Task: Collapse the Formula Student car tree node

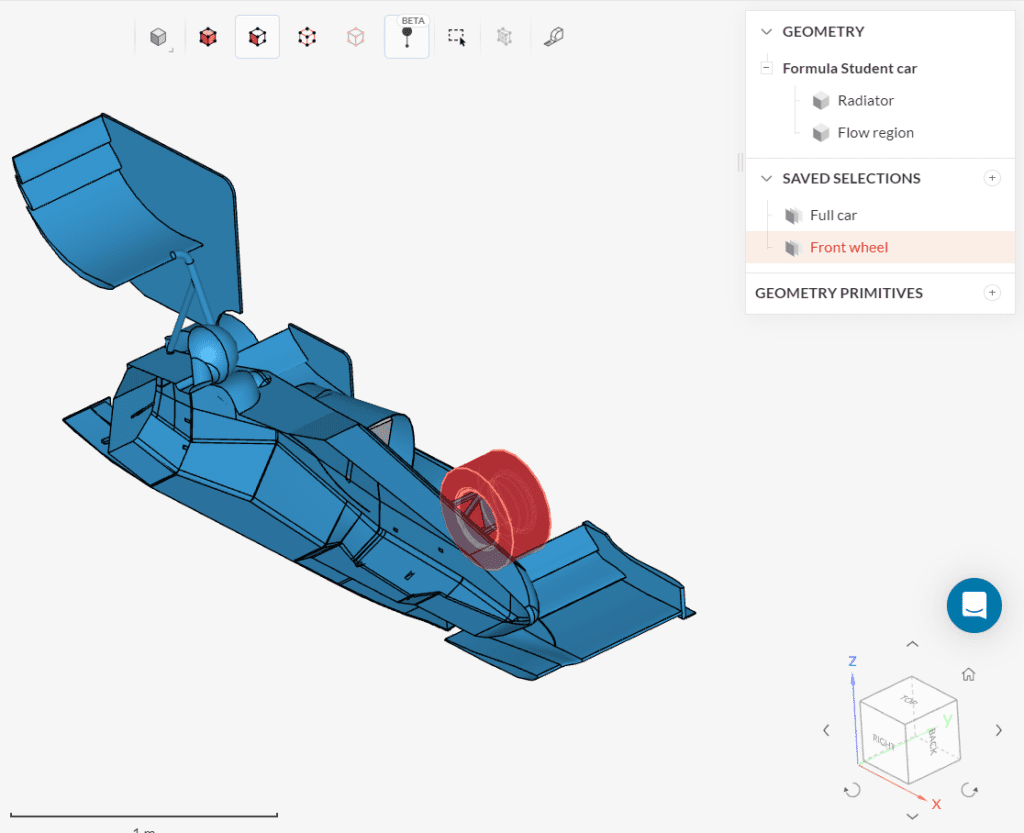Action: click(x=766, y=68)
